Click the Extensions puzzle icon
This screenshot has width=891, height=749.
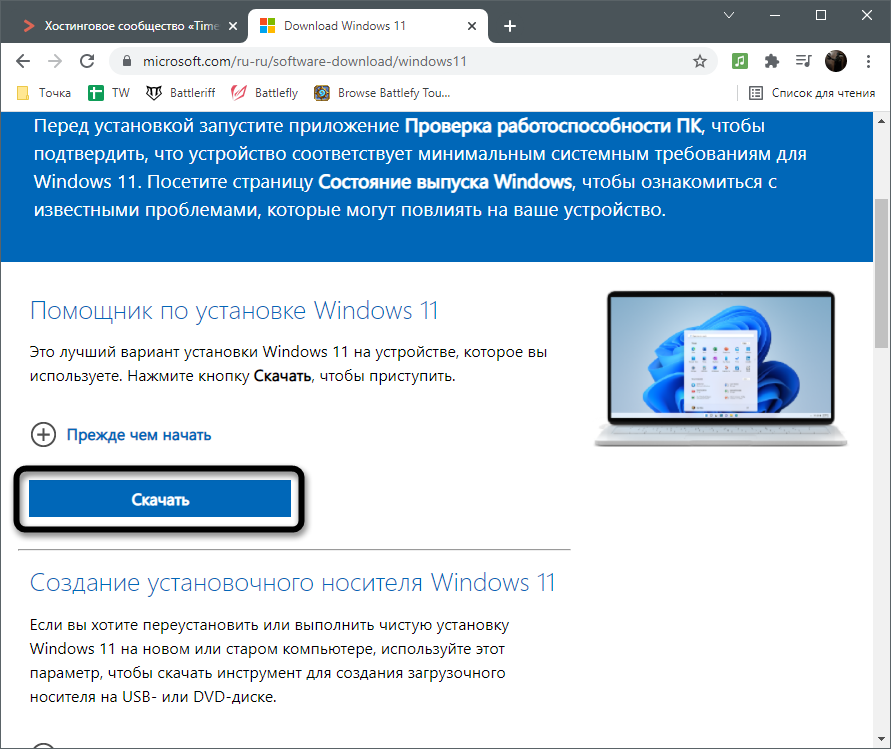[x=771, y=61]
